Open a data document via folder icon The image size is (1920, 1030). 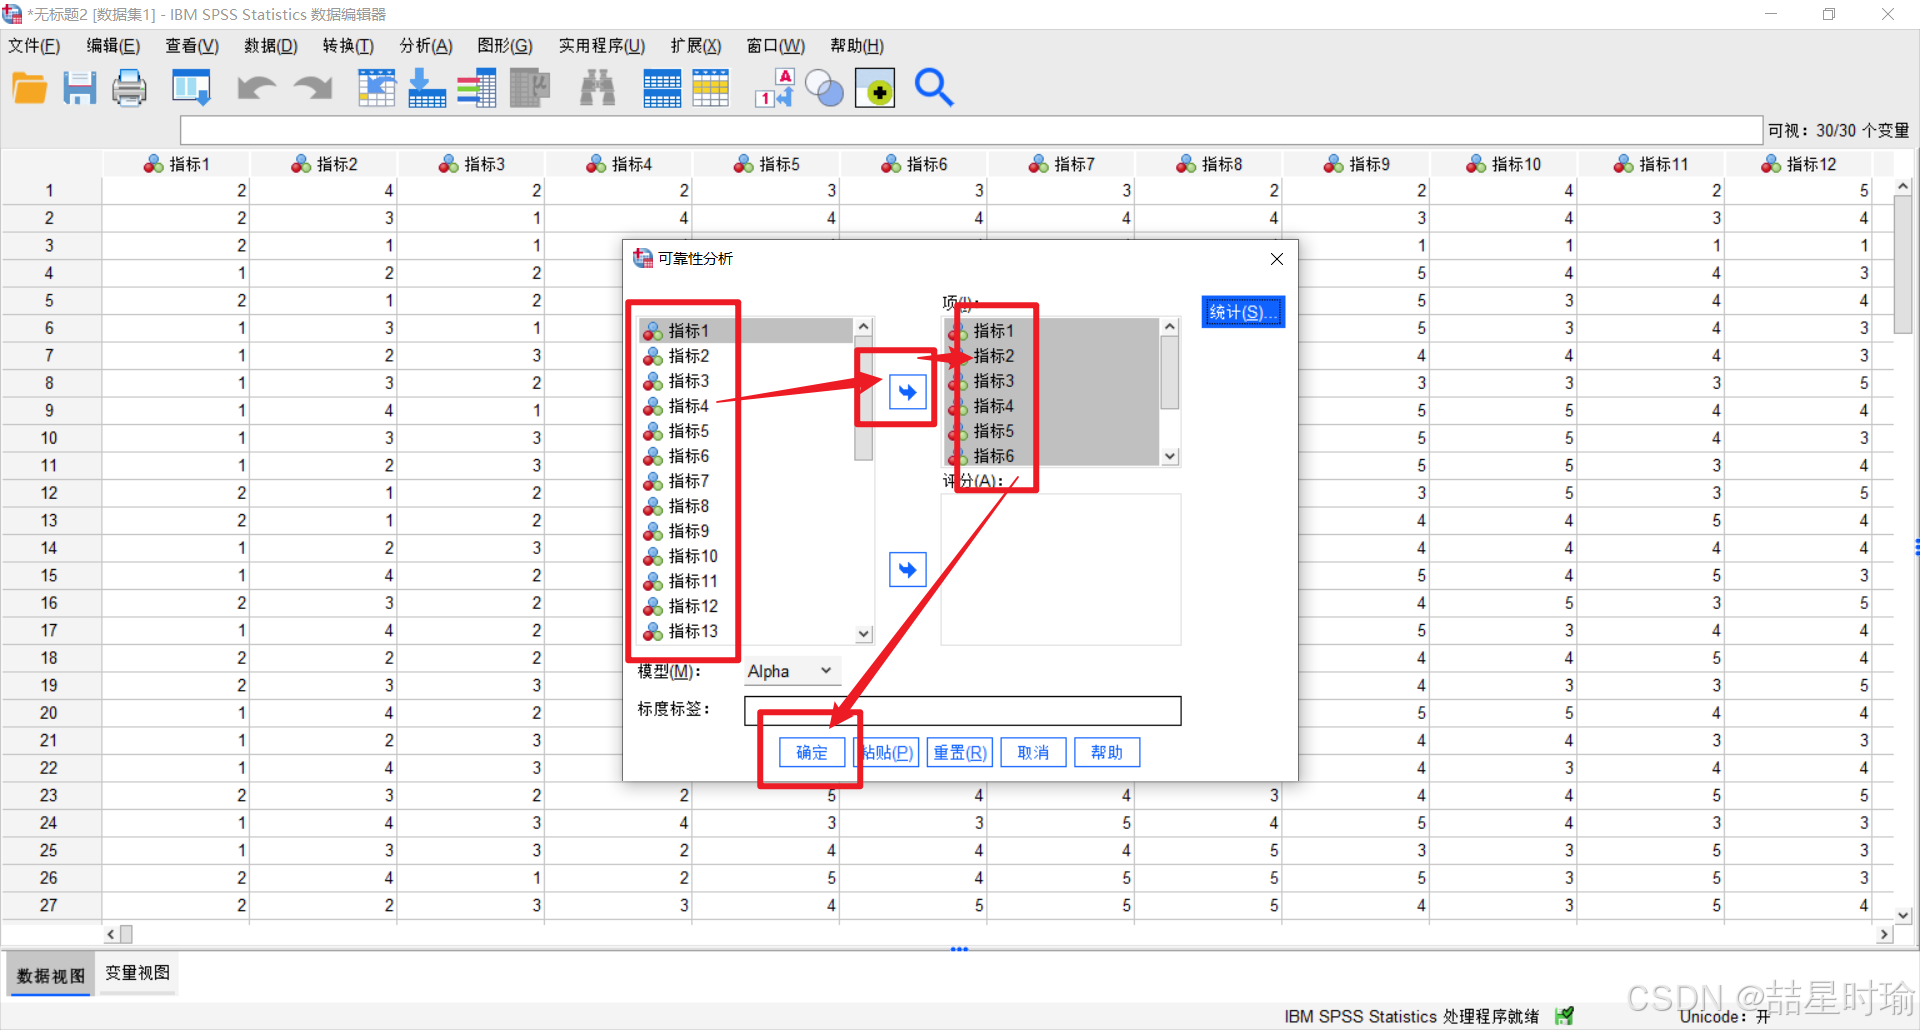click(29, 88)
